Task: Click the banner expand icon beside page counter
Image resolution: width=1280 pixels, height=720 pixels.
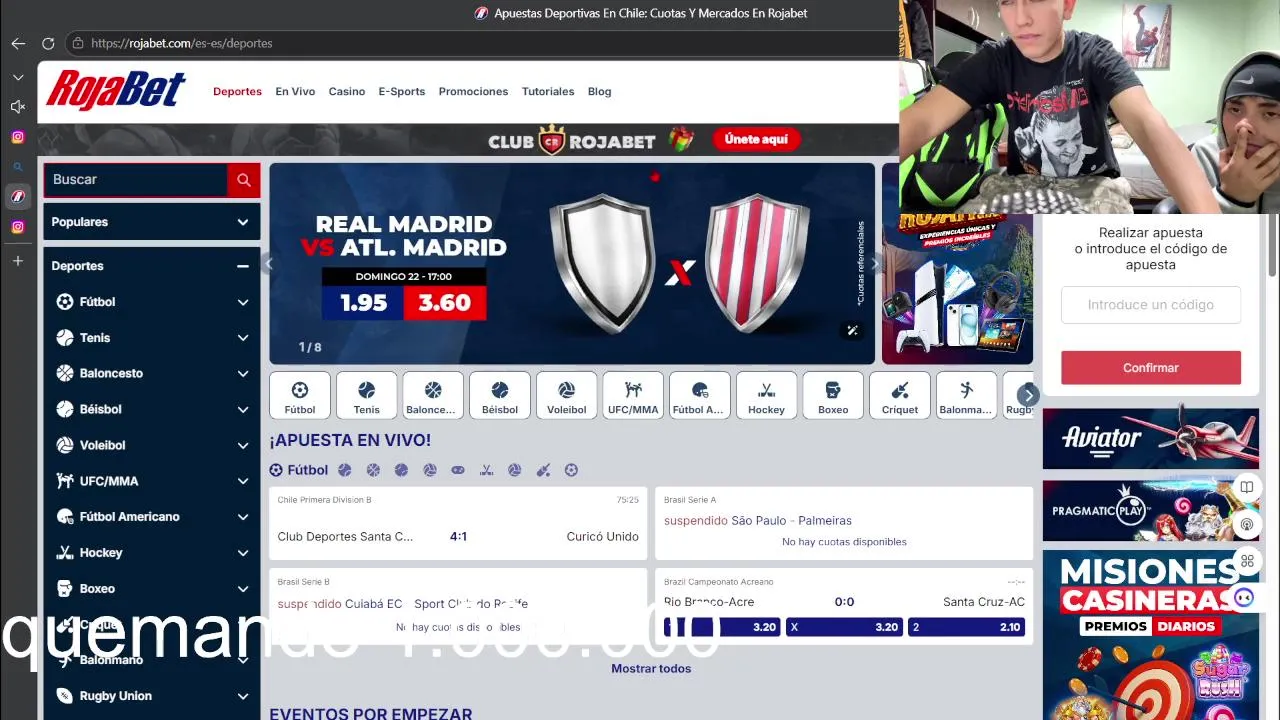Action: click(852, 331)
